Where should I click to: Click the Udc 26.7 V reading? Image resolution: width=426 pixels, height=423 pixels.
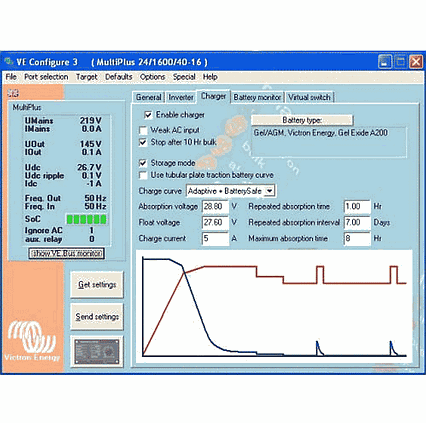coord(63,167)
